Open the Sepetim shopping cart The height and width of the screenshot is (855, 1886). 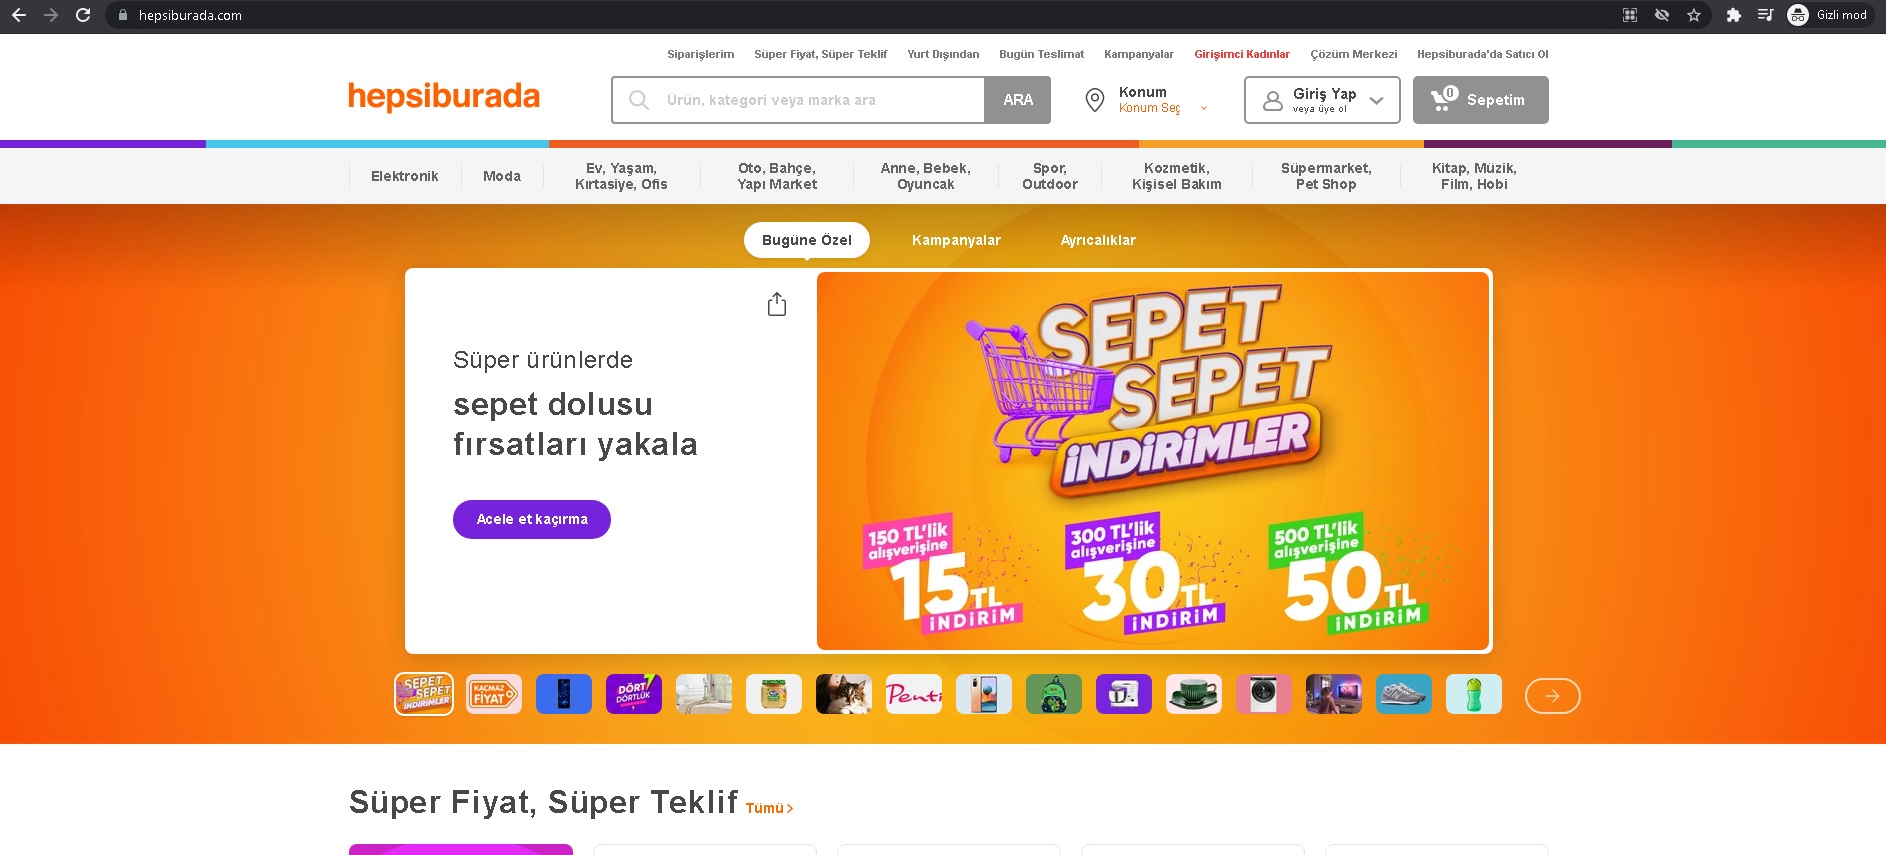coord(1480,100)
